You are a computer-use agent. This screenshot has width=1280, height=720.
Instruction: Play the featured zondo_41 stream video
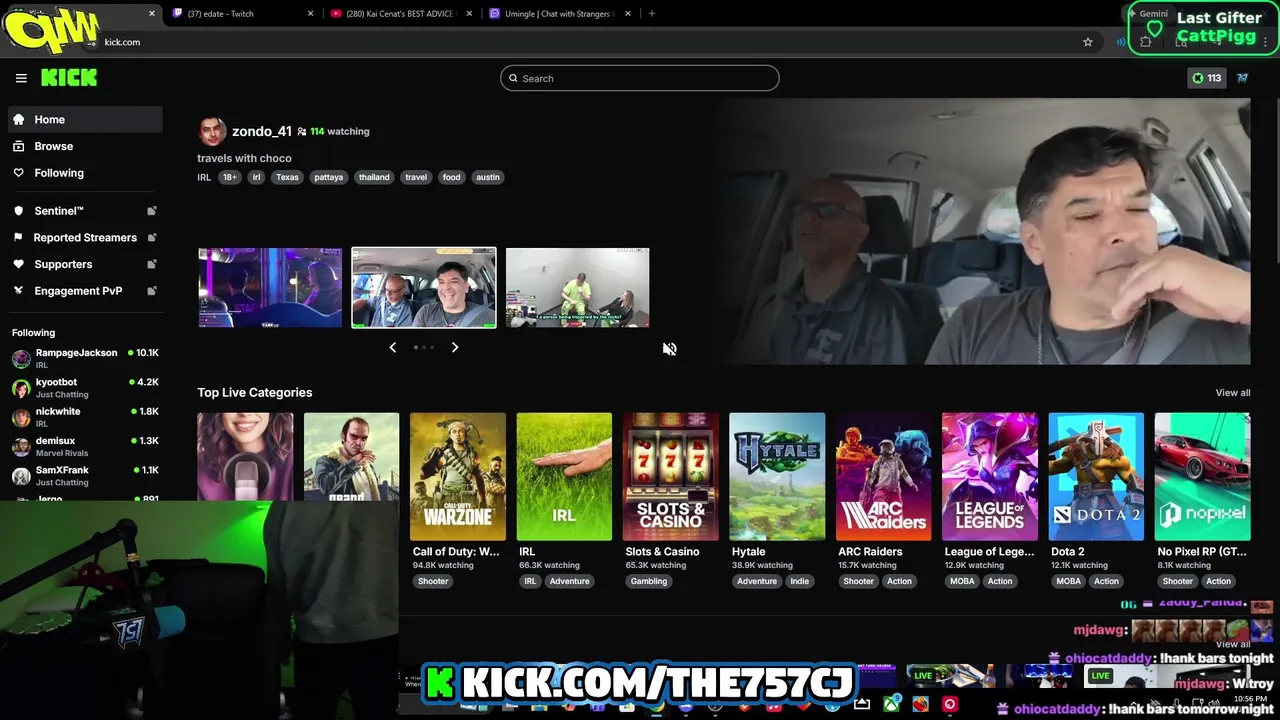click(985, 231)
